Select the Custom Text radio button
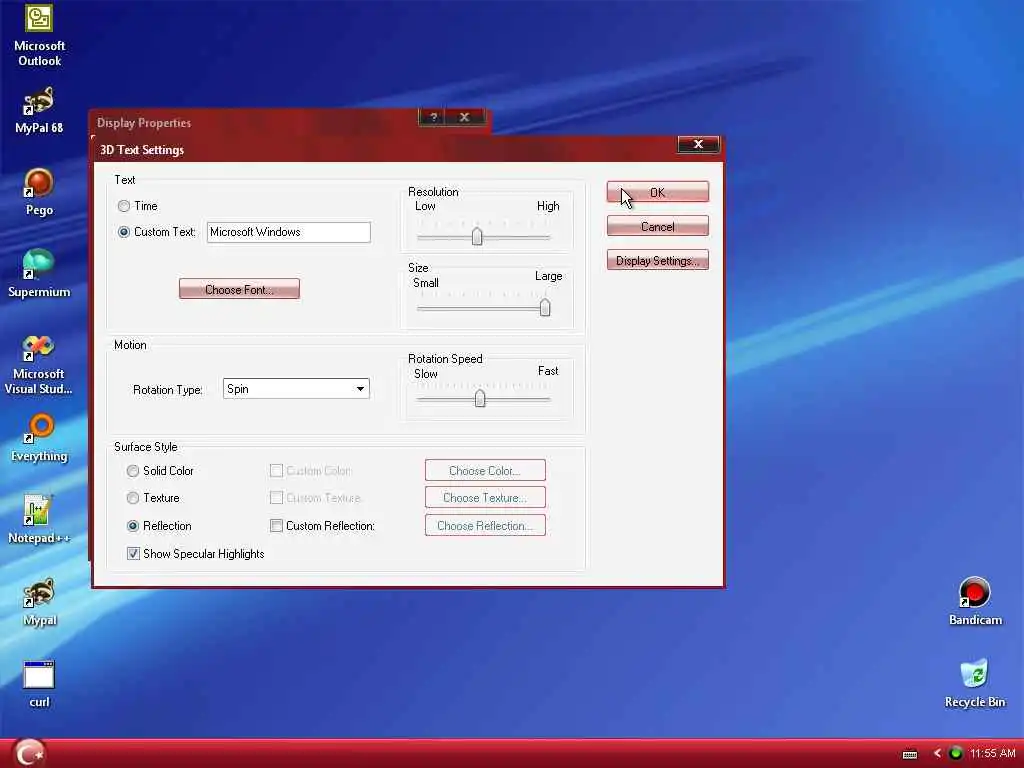 pyautogui.click(x=123, y=232)
